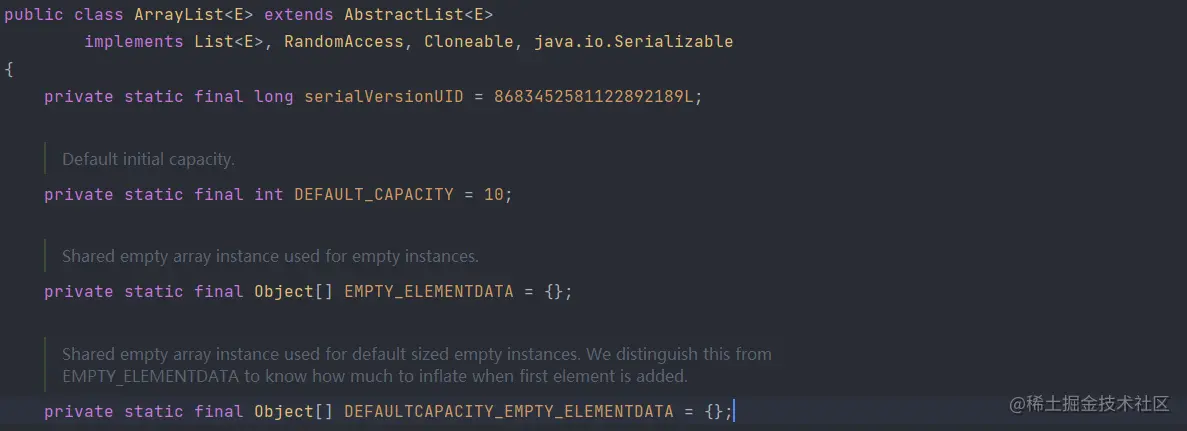
Task: Click the 'public' keyword on the class line
Action: click(x=33, y=14)
